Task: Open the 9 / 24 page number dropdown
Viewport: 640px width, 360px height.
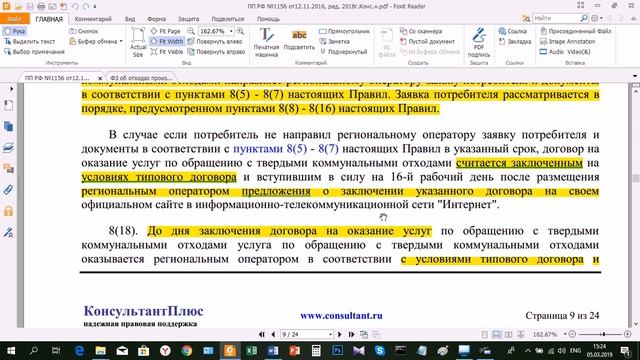Action: pos(330,334)
